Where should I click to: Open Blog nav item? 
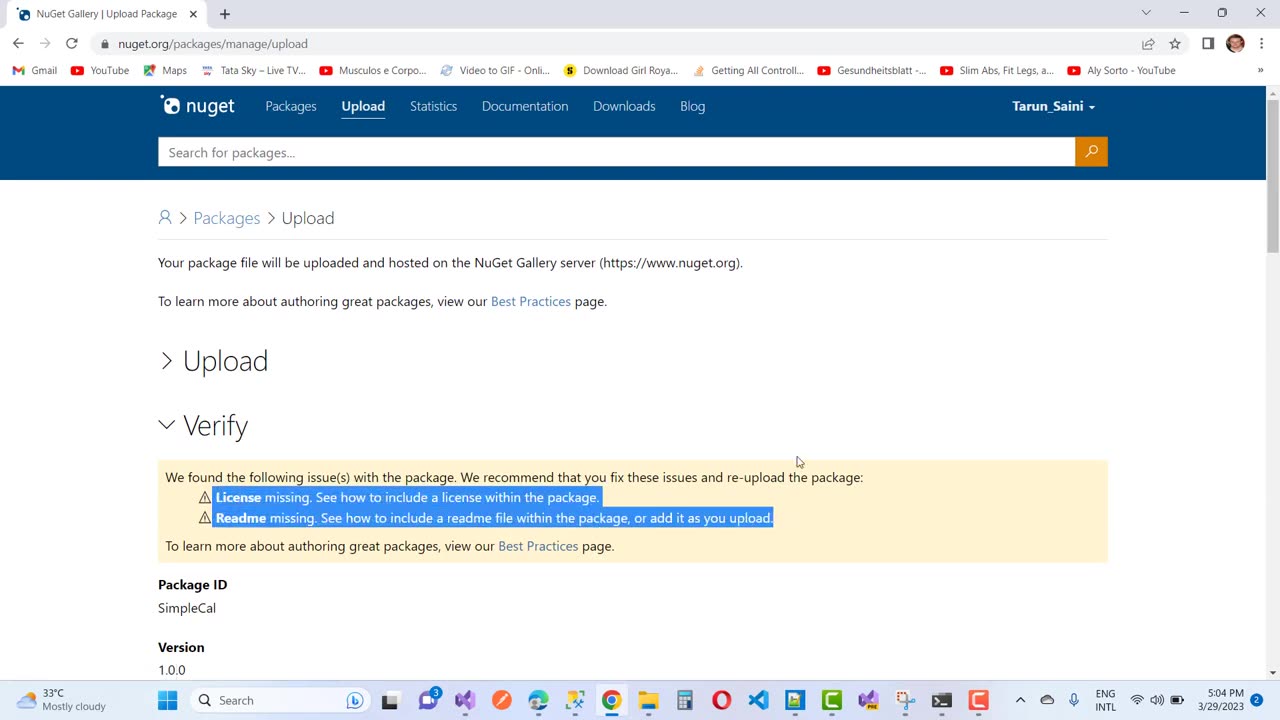693,106
